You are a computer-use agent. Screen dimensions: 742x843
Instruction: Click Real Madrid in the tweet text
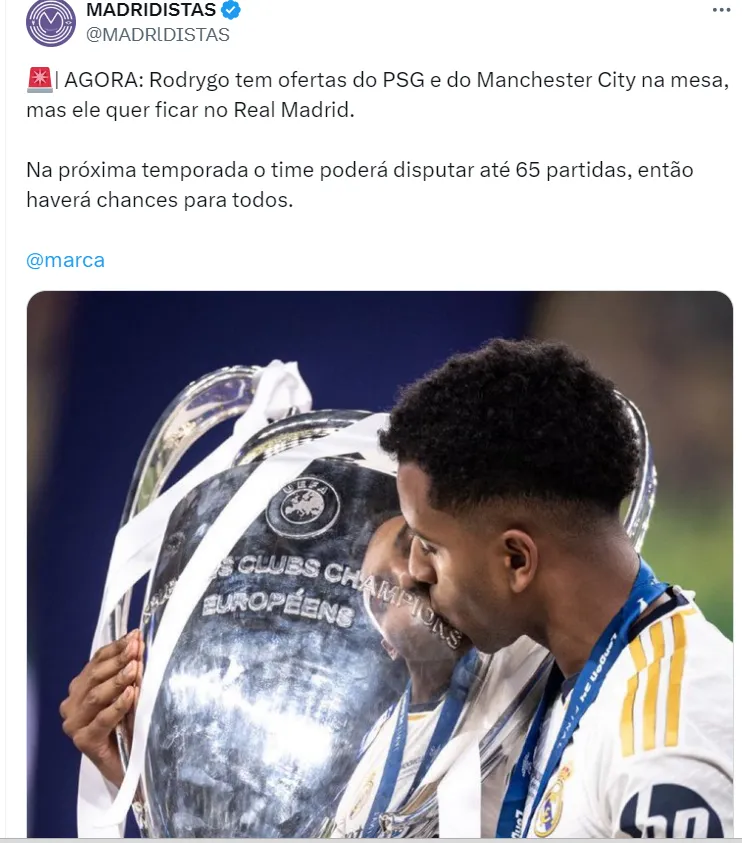pos(294,110)
